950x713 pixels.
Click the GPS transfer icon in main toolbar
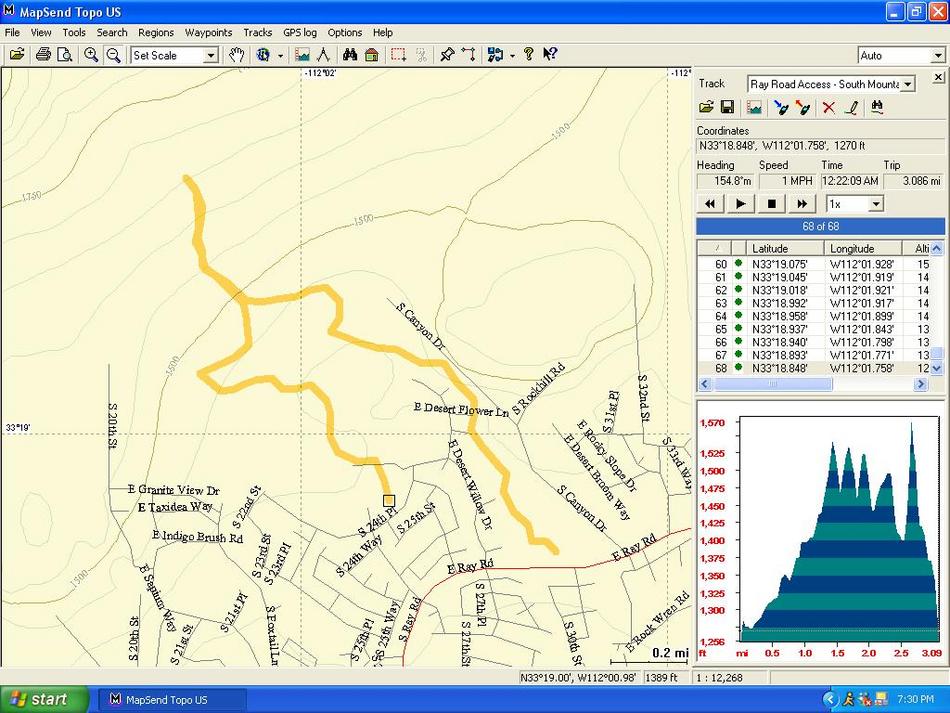[495, 55]
